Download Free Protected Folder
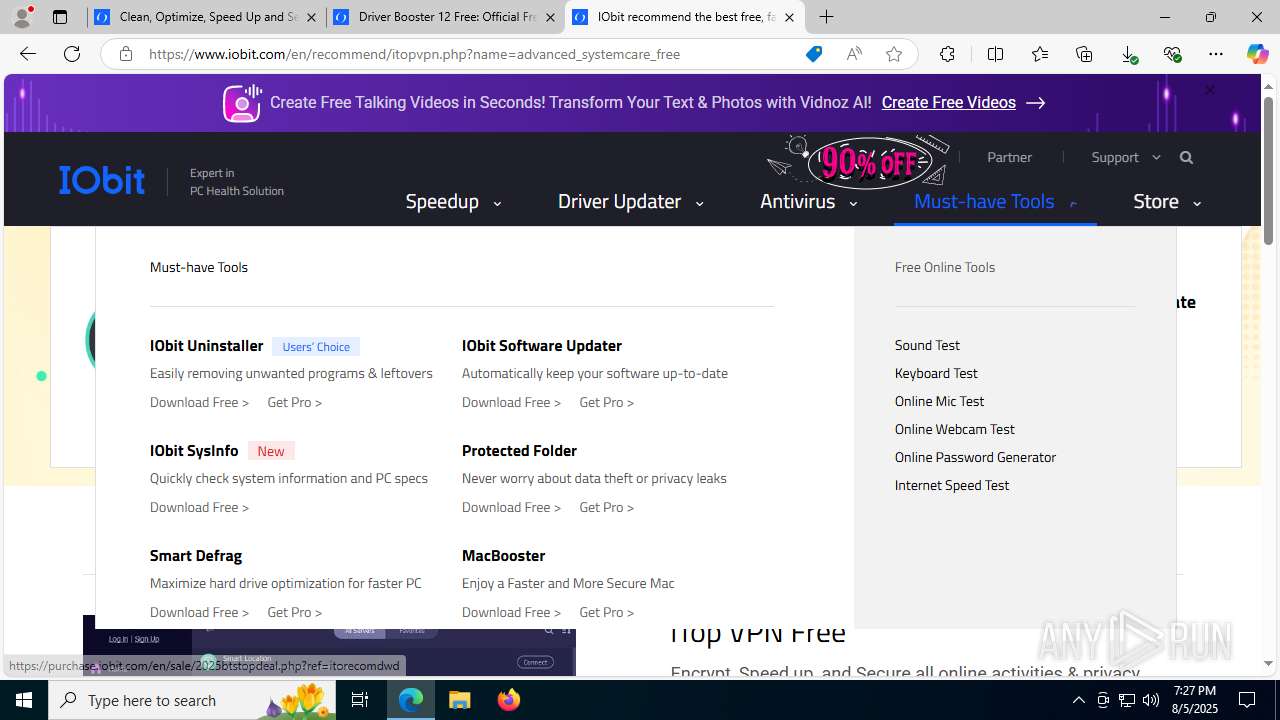Screen dimensions: 1280x720 (x=511, y=507)
